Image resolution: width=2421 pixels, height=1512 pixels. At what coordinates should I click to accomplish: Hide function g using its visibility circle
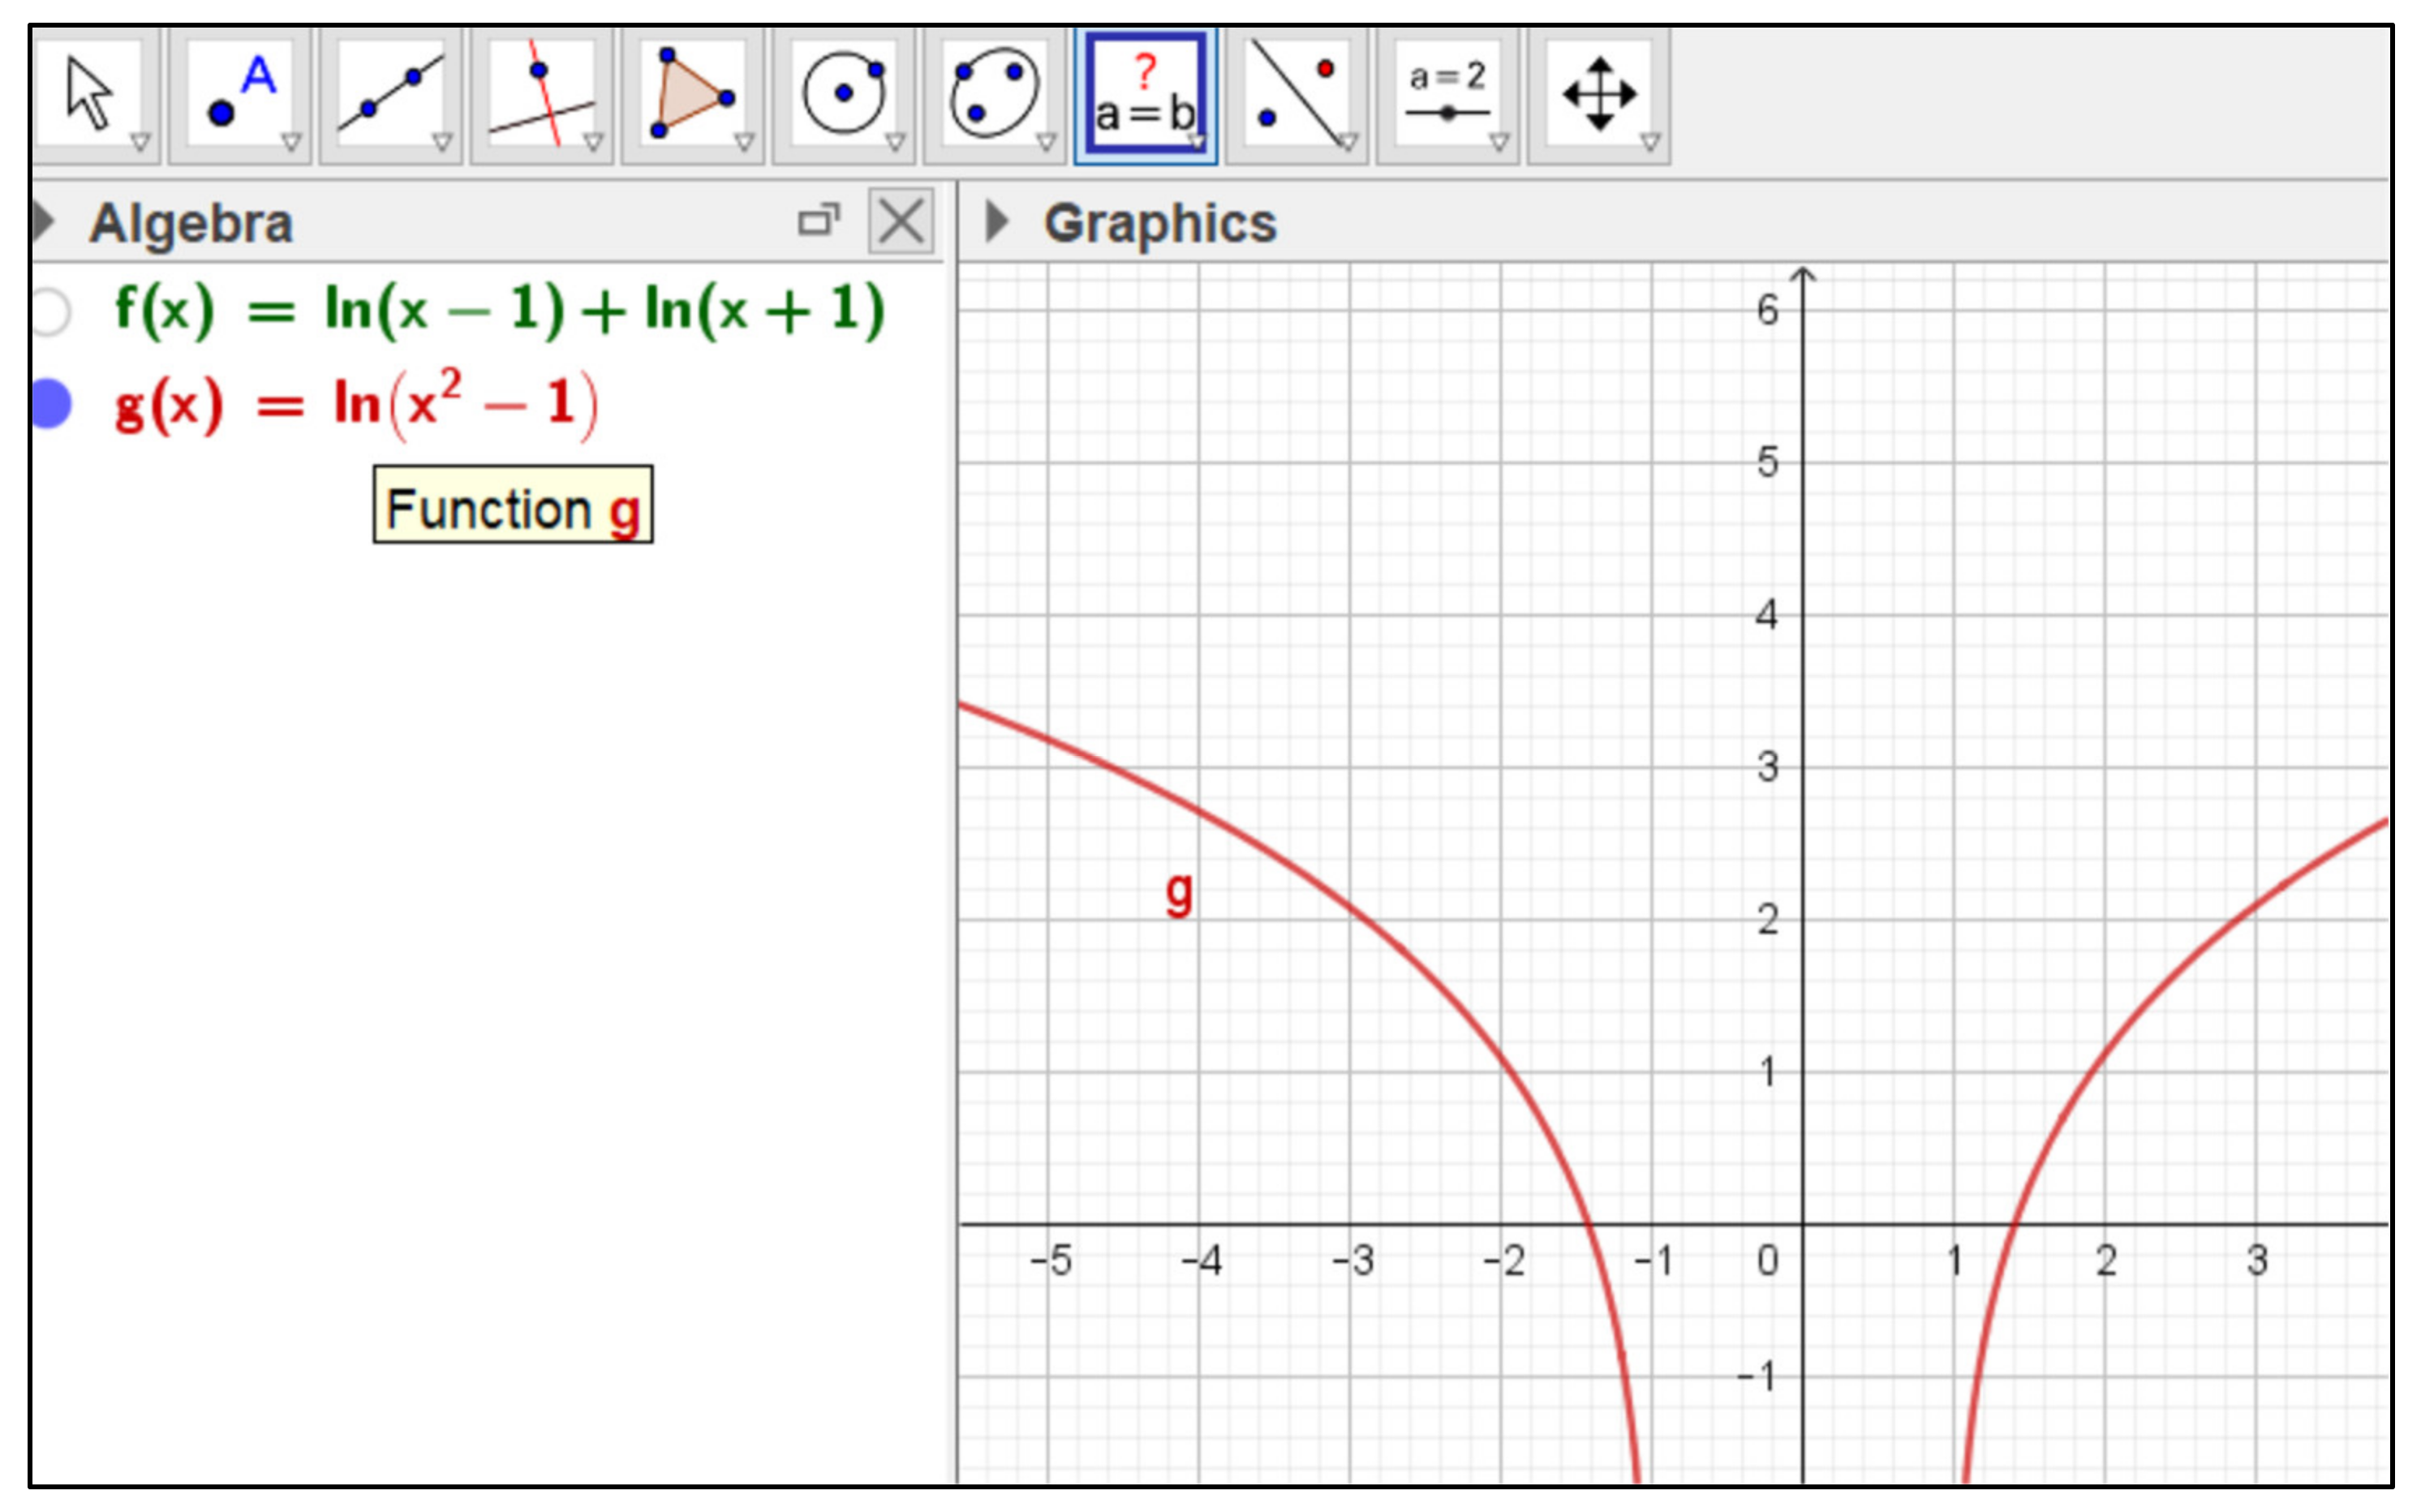[50, 405]
